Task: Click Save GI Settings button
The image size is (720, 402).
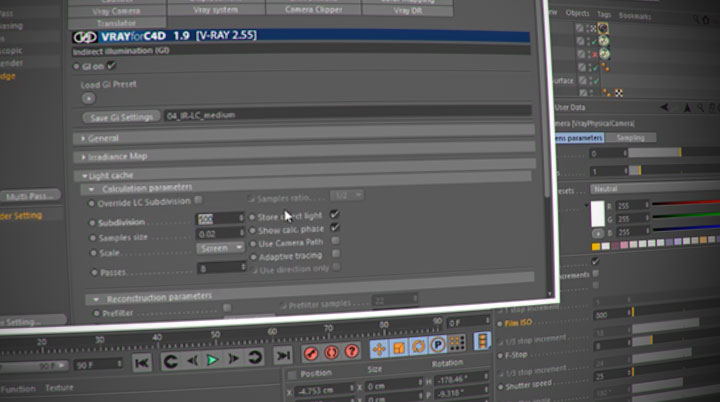Action: point(122,117)
